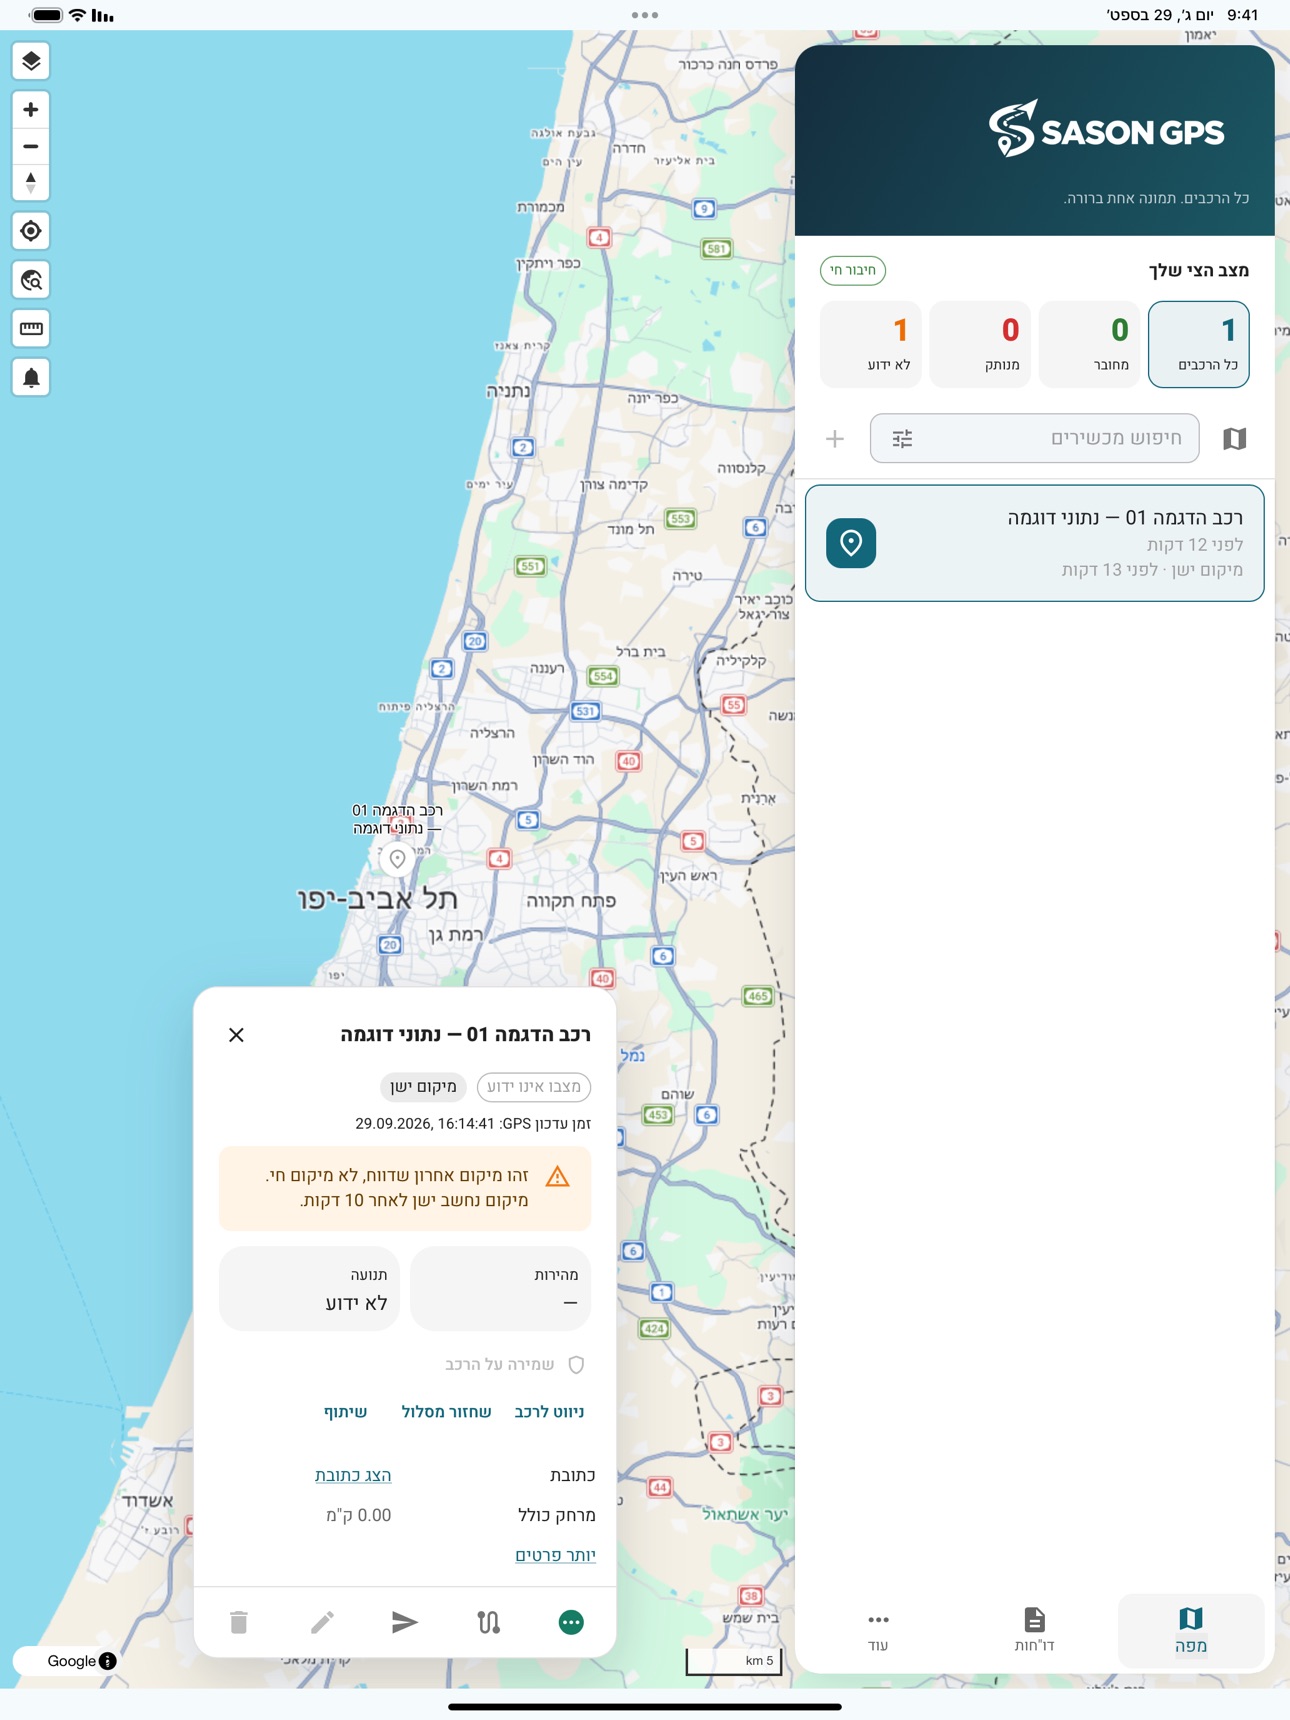
Task: Open יותר פרטים more details link
Action: 555,1555
